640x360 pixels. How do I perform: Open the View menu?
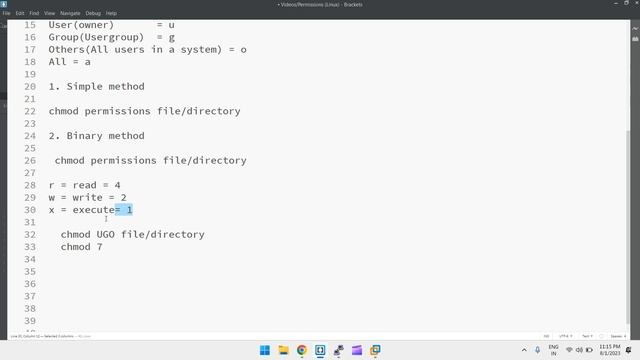49,13
